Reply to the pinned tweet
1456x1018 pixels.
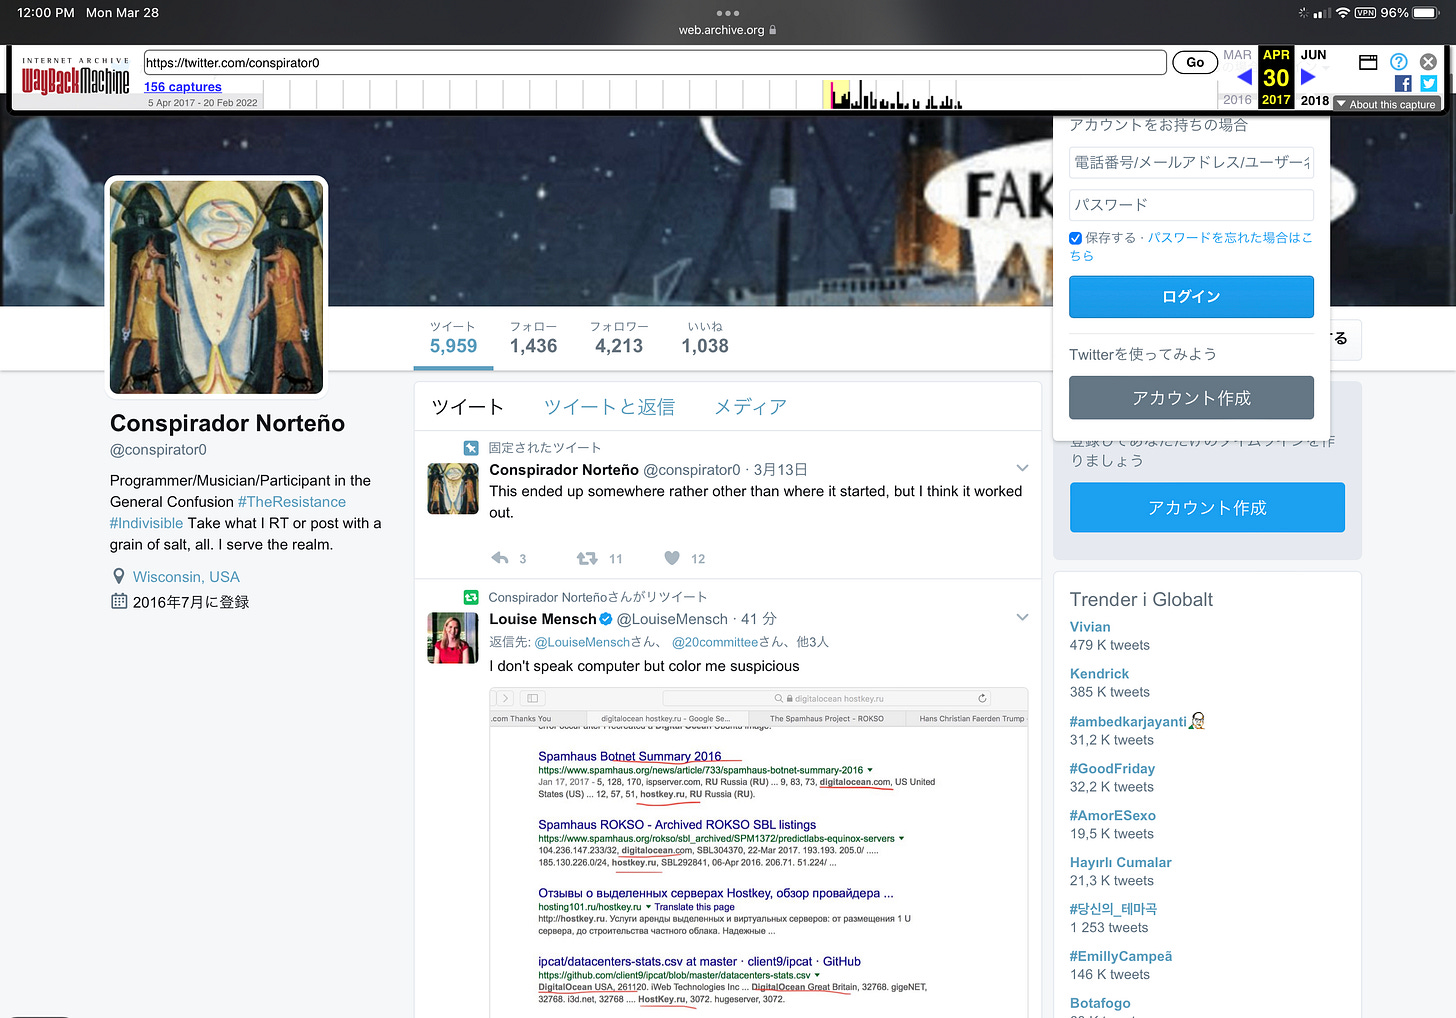tap(500, 558)
